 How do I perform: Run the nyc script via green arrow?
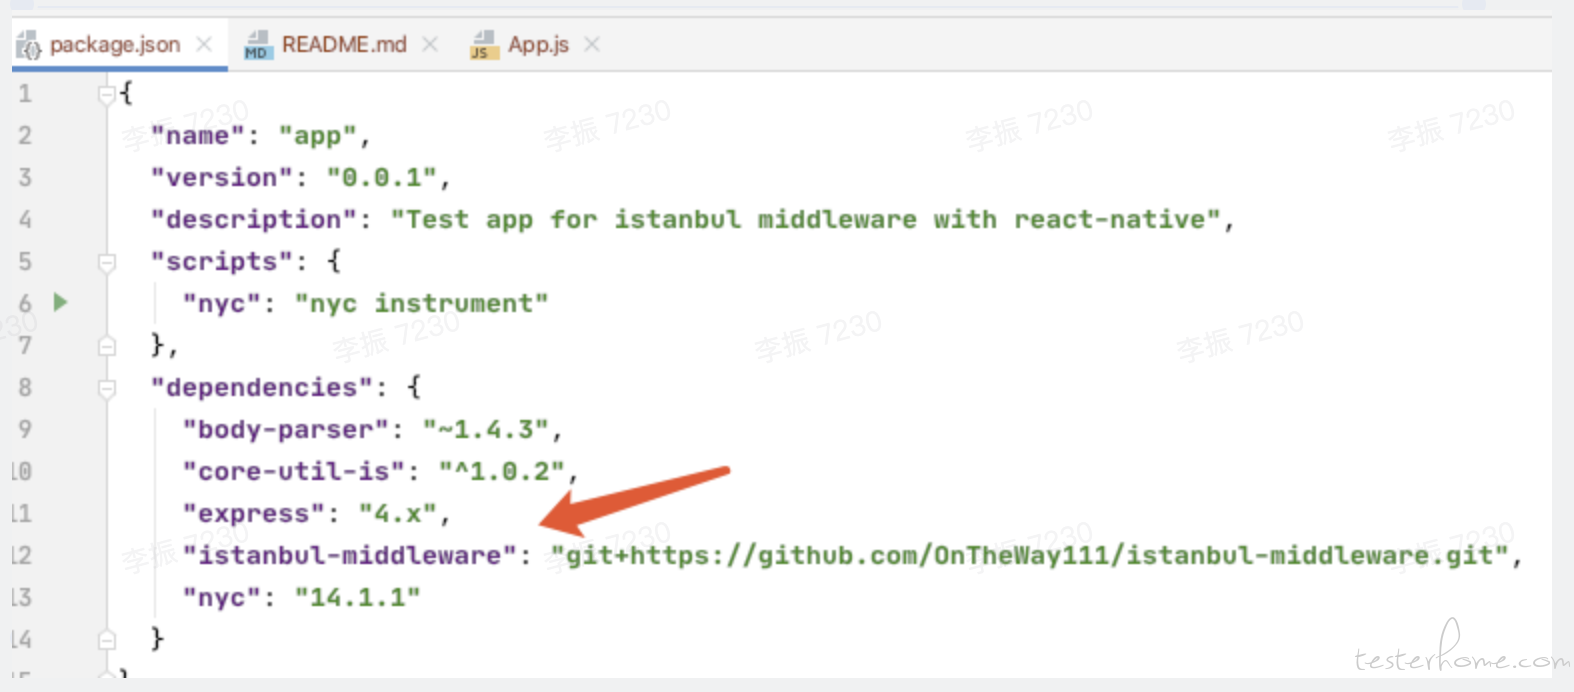click(x=60, y=302)
